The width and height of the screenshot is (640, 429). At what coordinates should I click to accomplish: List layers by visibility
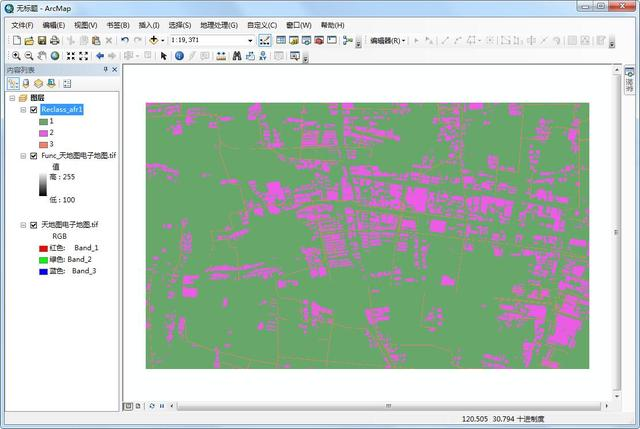pyautogui.click(x=38, y=84)
